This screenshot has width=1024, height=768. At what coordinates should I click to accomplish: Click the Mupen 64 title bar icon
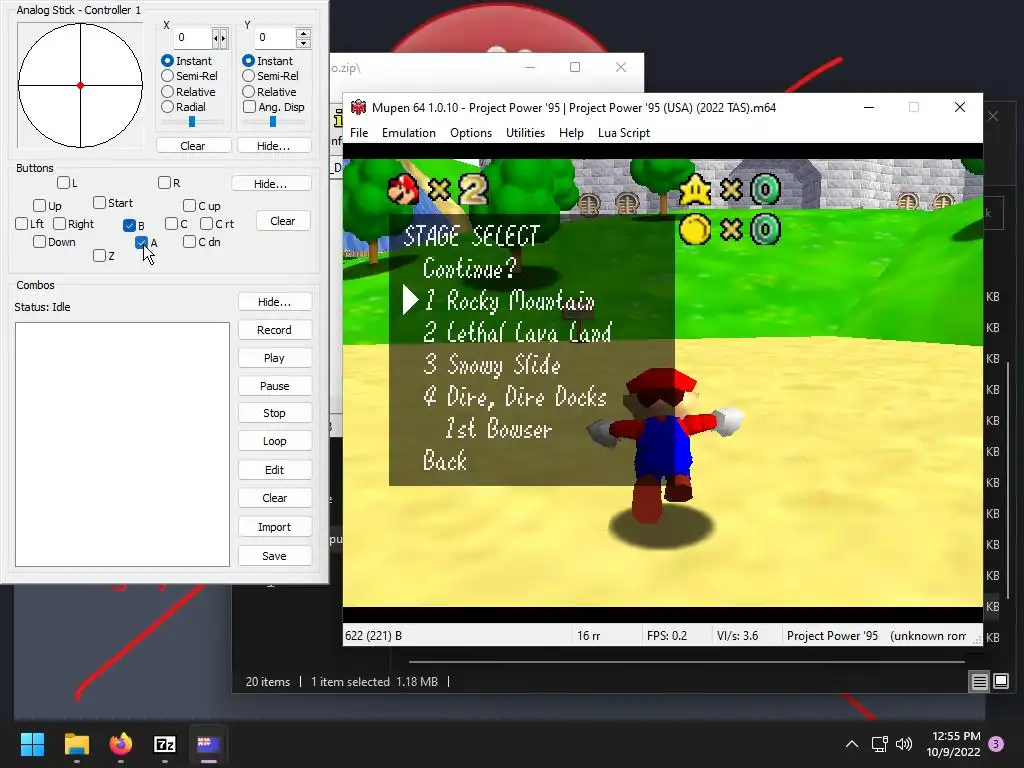[x=358, y=107]
